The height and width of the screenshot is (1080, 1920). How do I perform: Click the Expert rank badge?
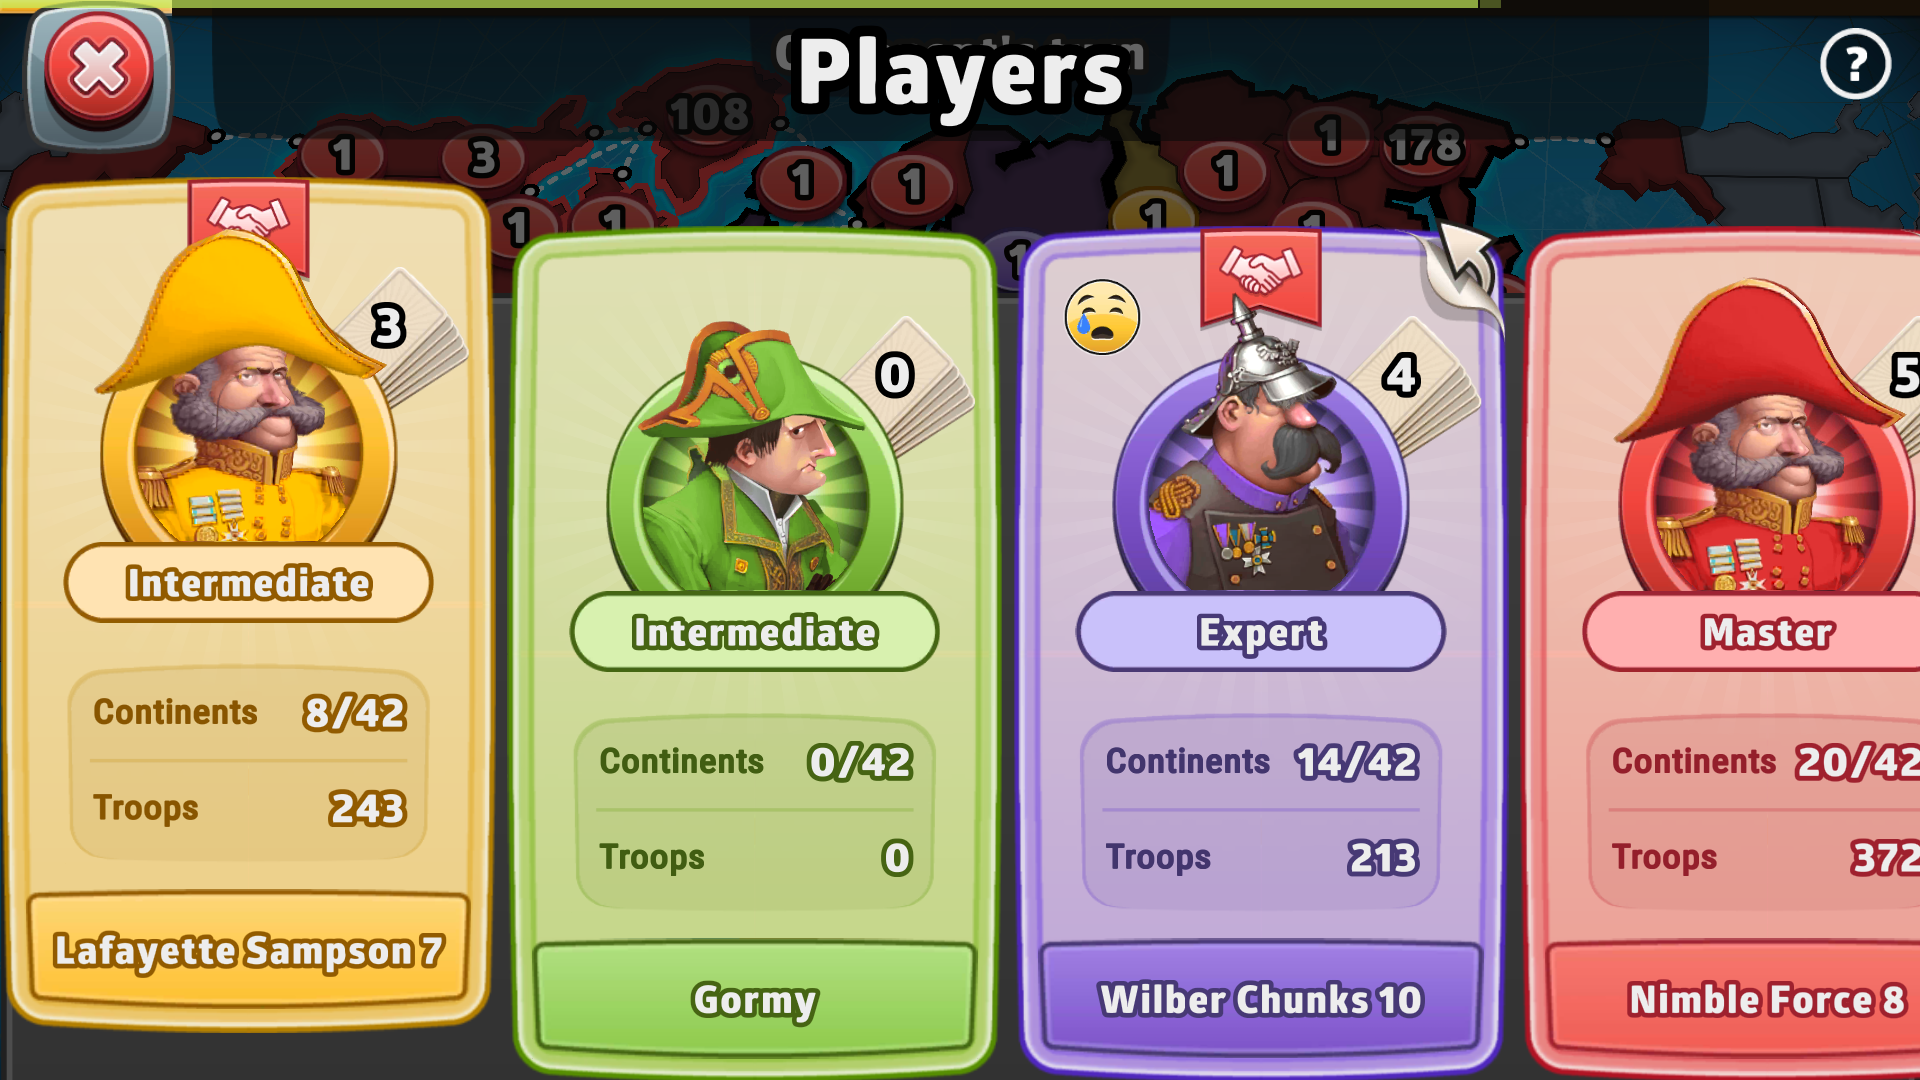(x=1261, y=632)
